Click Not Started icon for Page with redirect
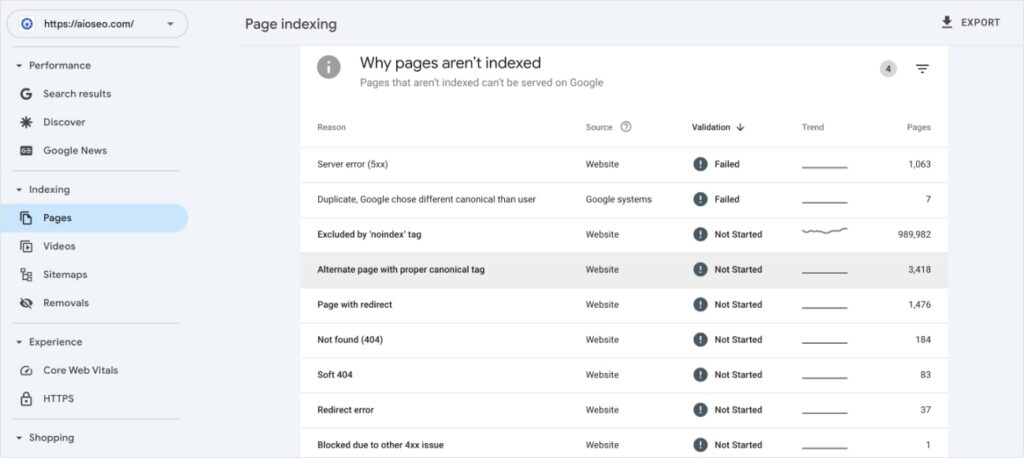The image size is (1024, 458). coord(700,304)
